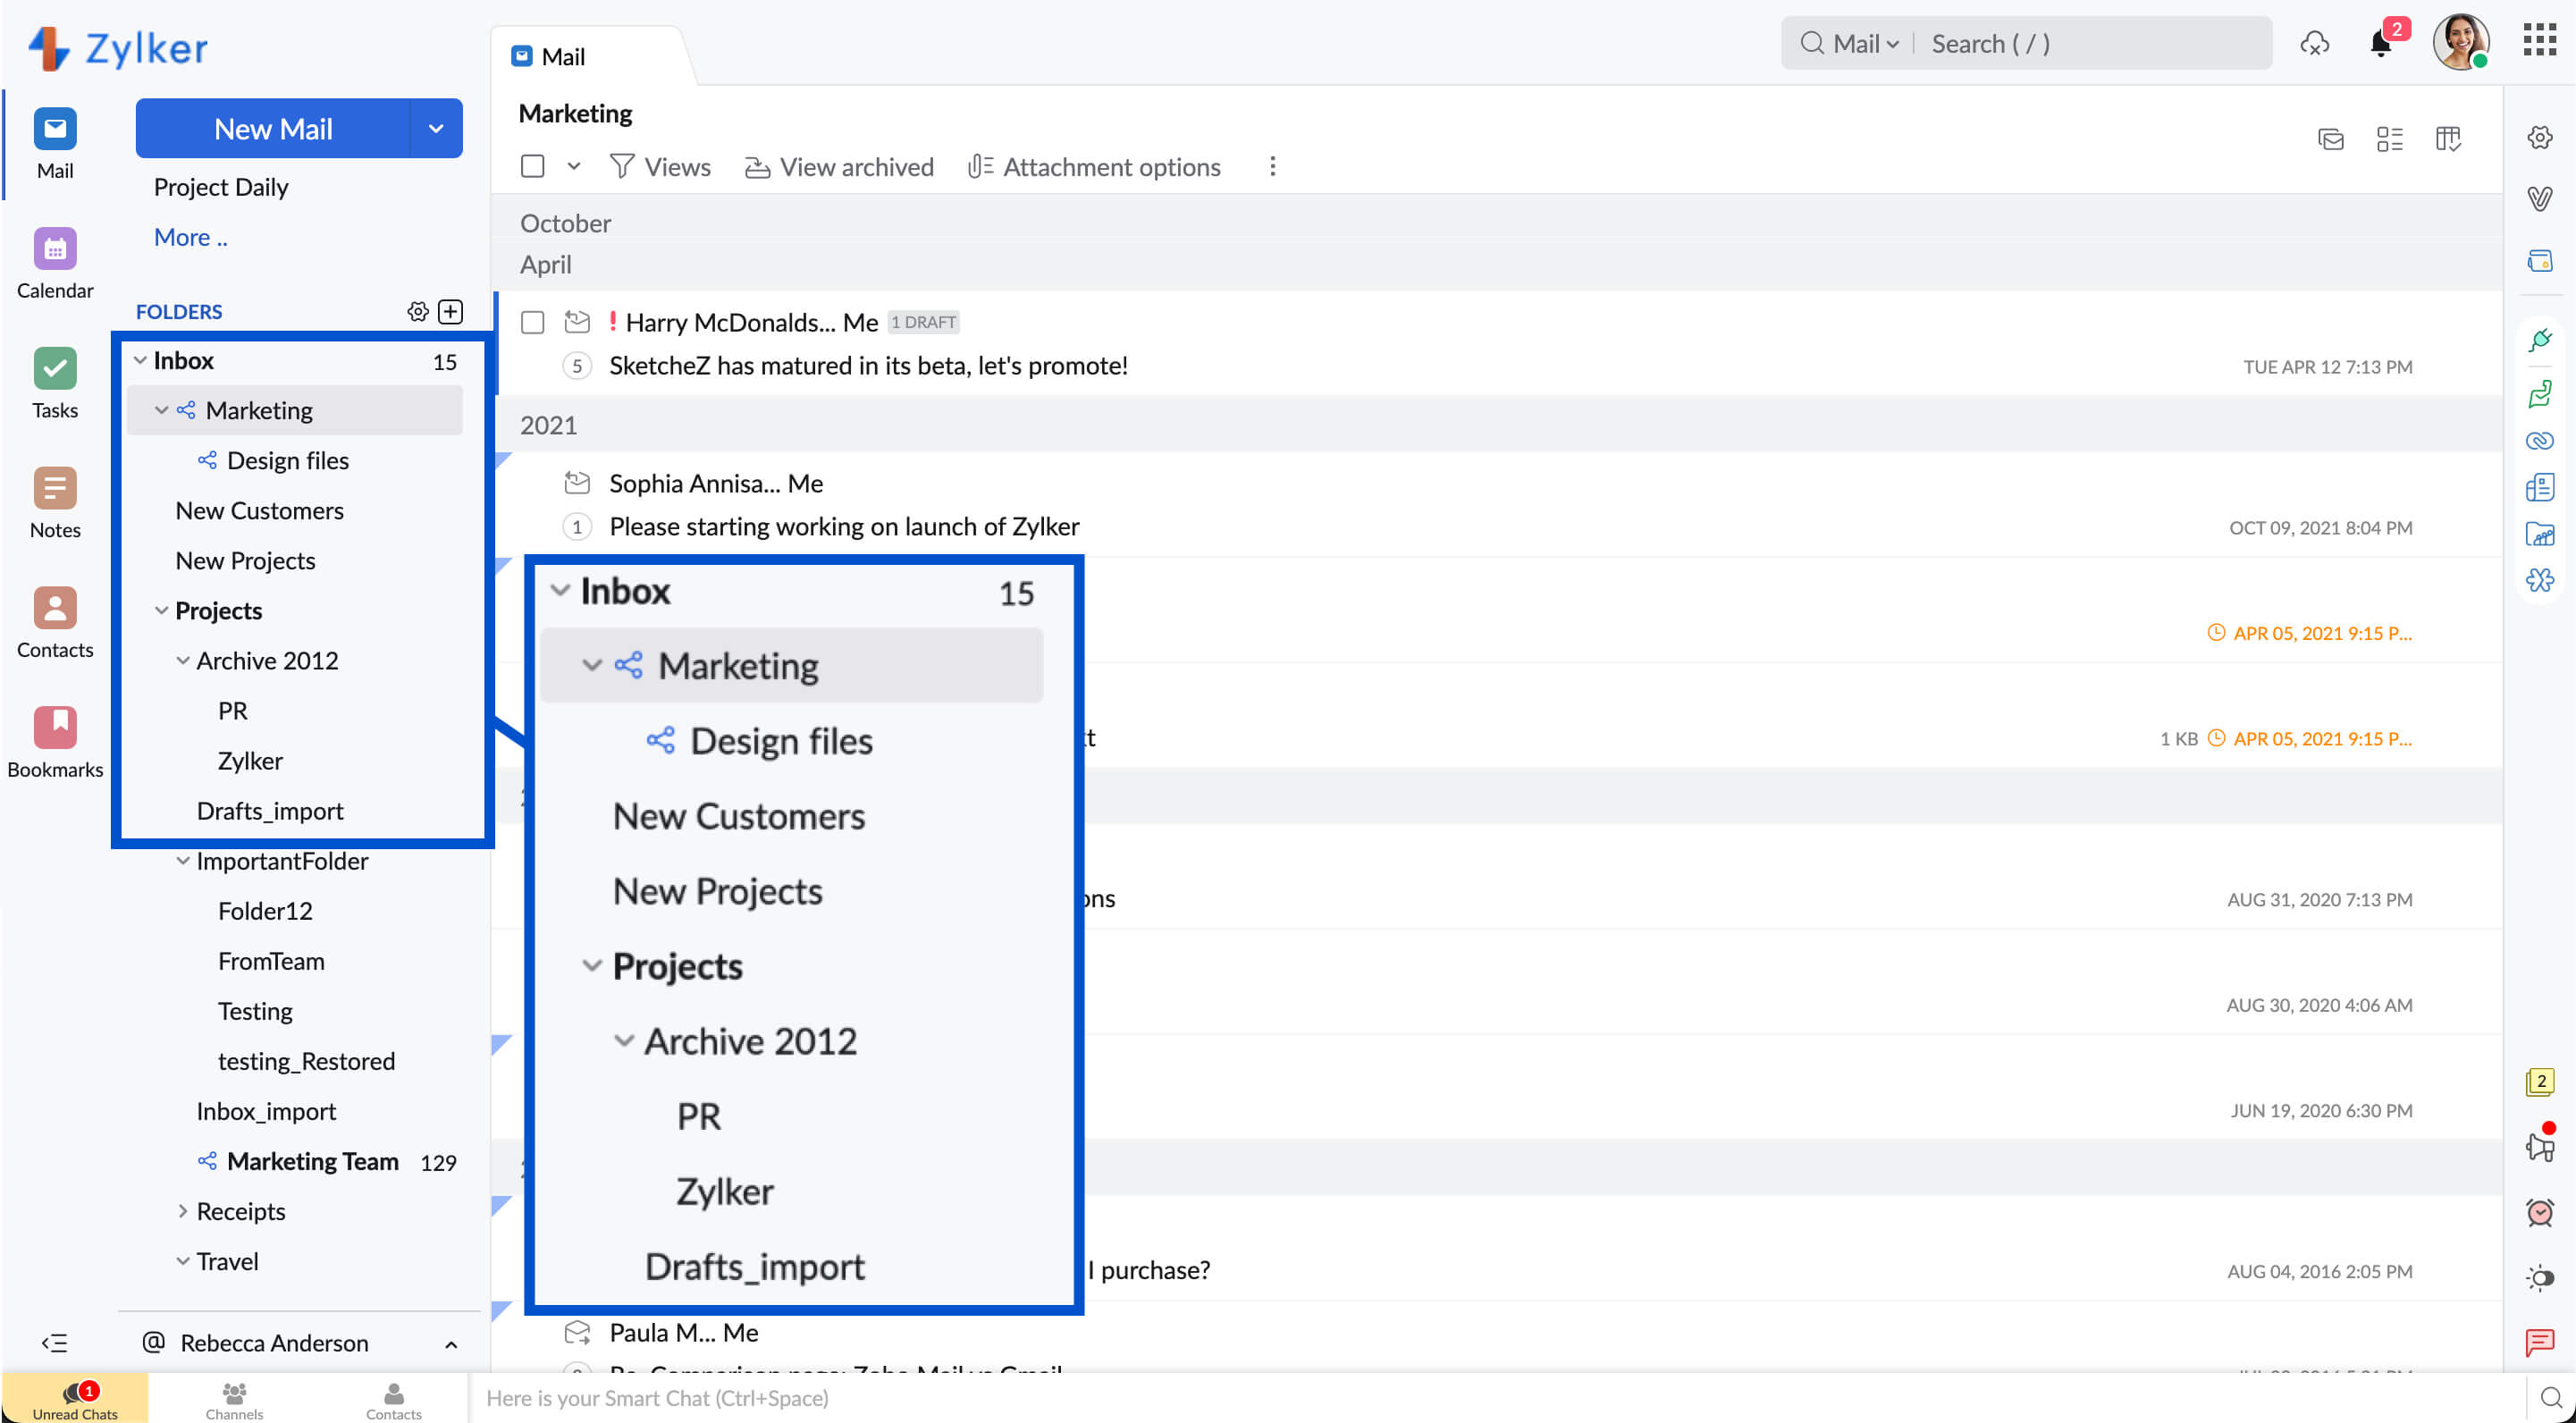2576x1423 pixels.
Task: Open Attachment options menu
Action: [x=1094, y=166]
